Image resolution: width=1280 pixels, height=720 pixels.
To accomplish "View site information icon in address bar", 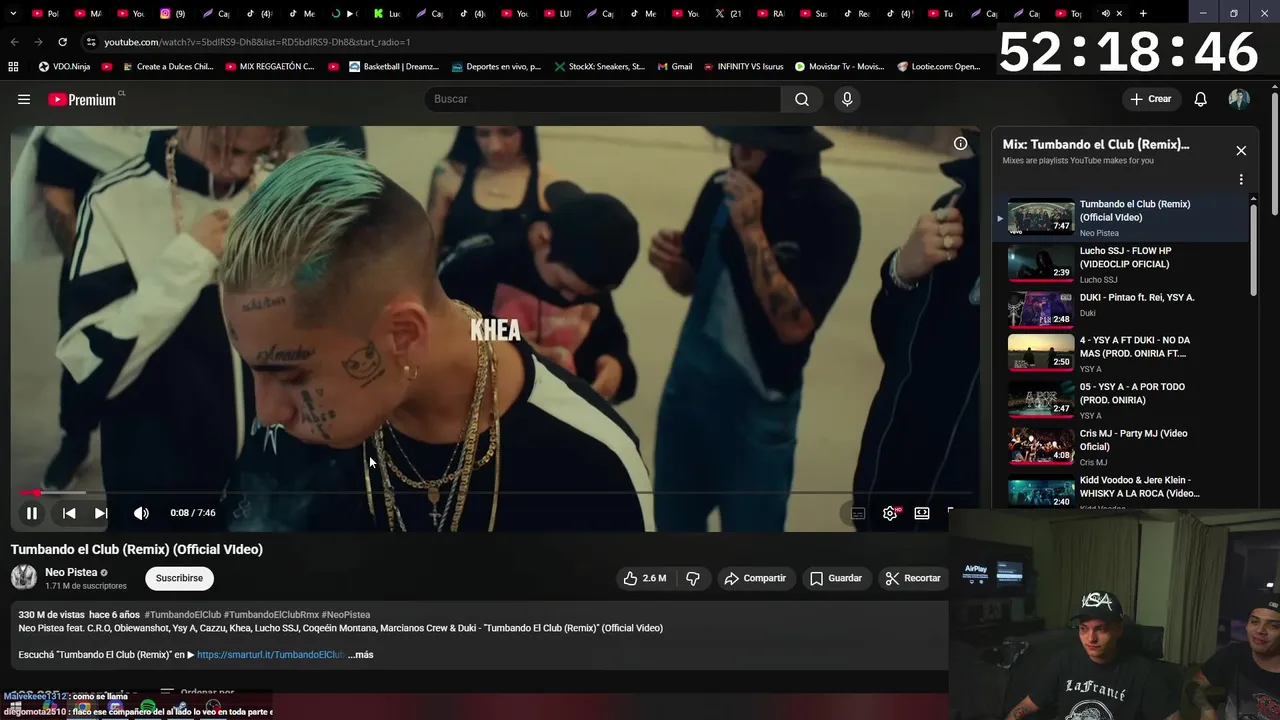I will pyautogui.click(x=91, y=42).
